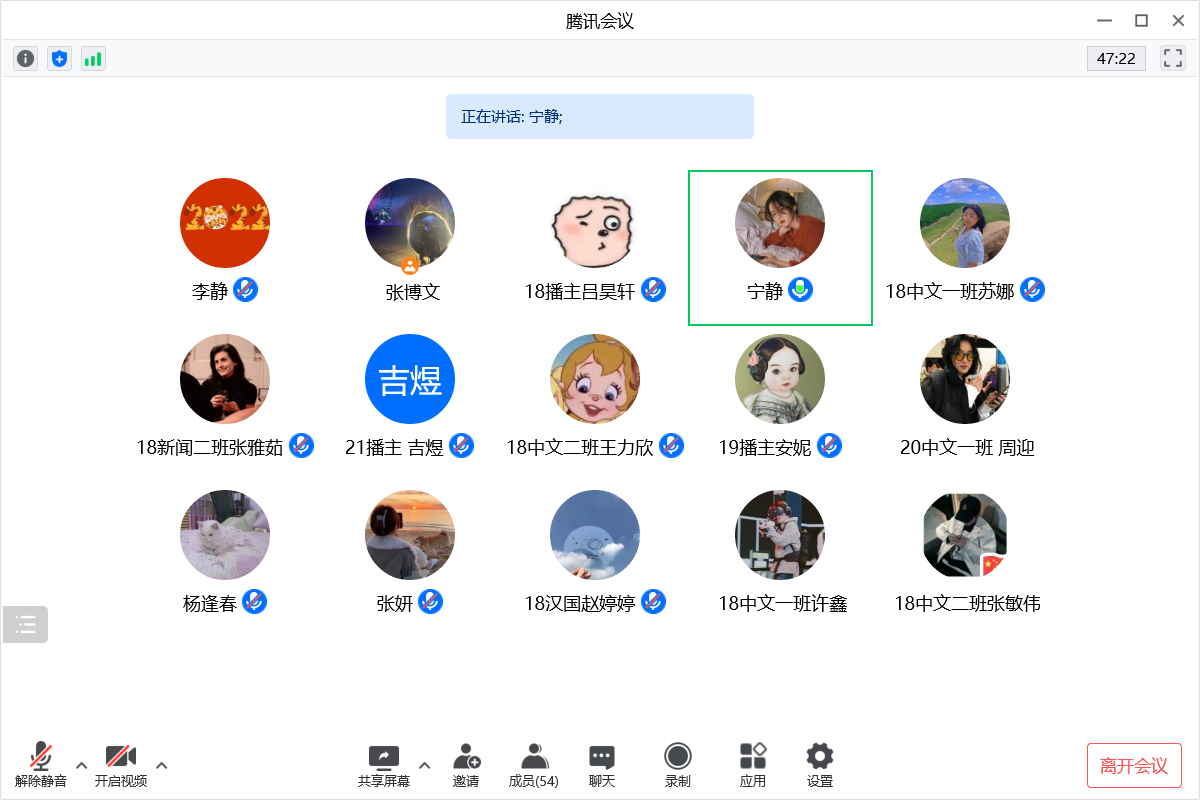Open Members (成员) list

[x=533, y=765]
